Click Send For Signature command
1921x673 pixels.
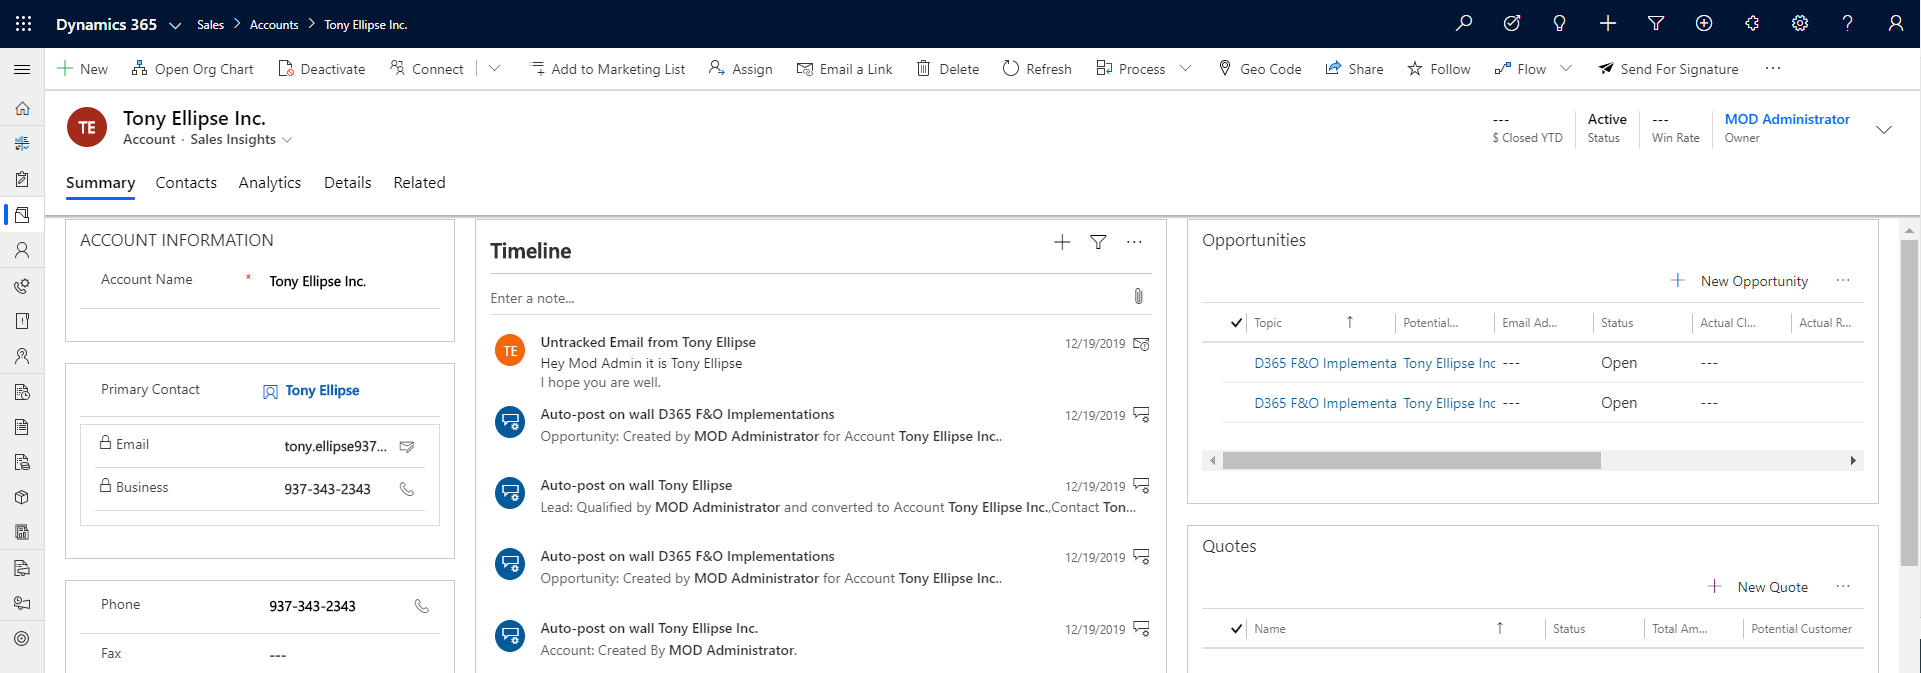[1668, 69]
